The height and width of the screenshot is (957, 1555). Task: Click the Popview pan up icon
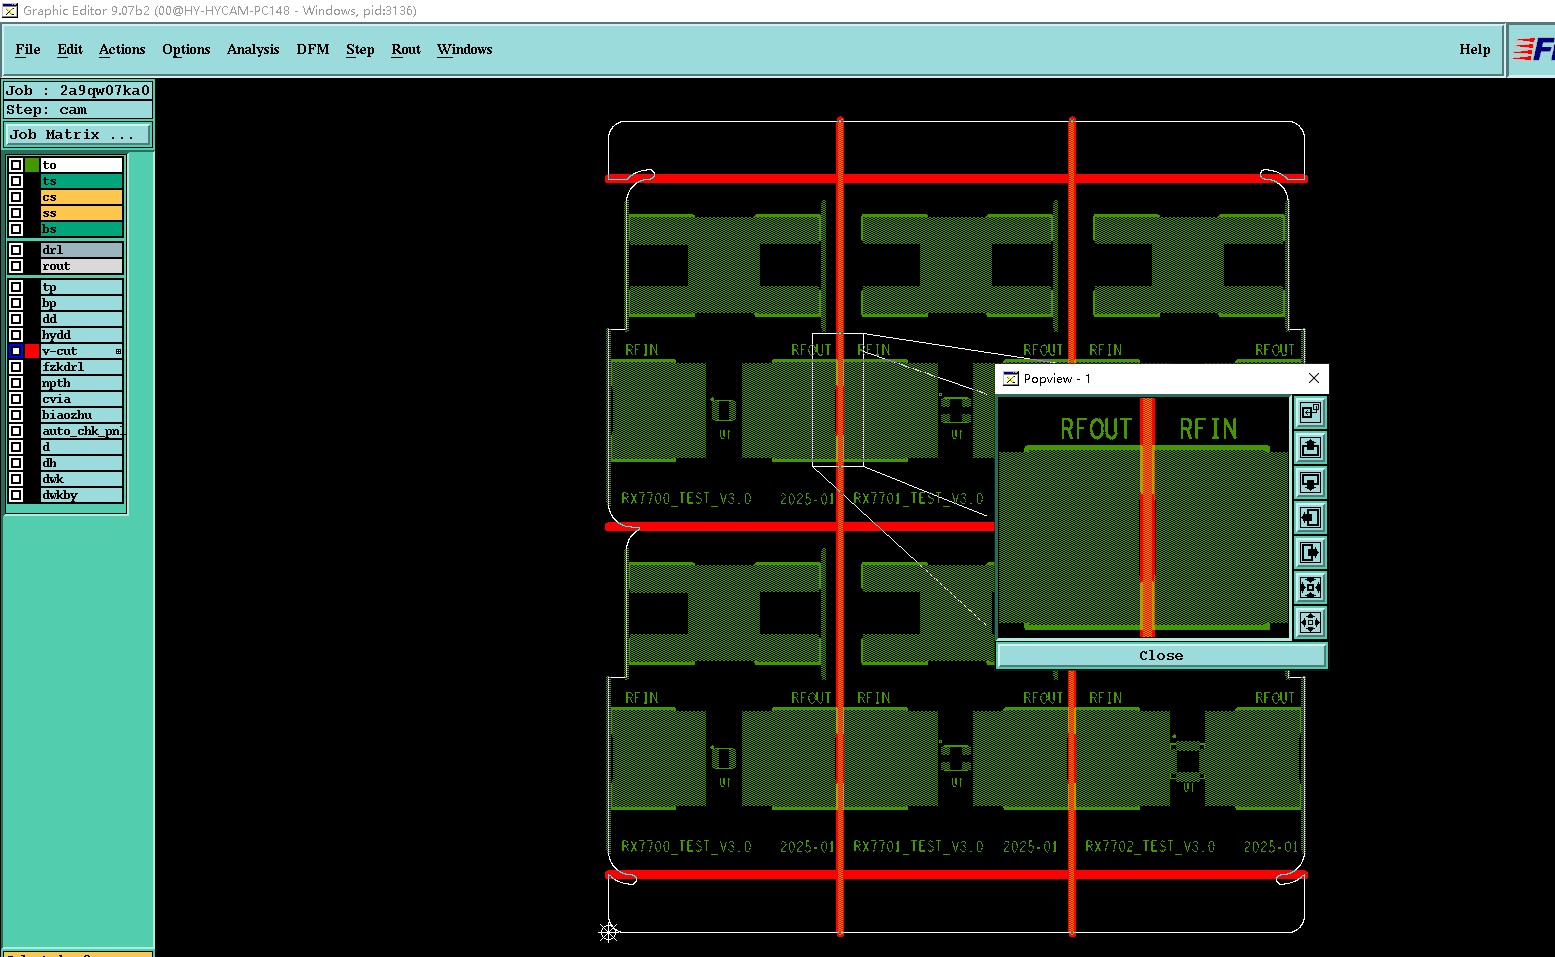pyautogui.click(x=1310, y=447)
